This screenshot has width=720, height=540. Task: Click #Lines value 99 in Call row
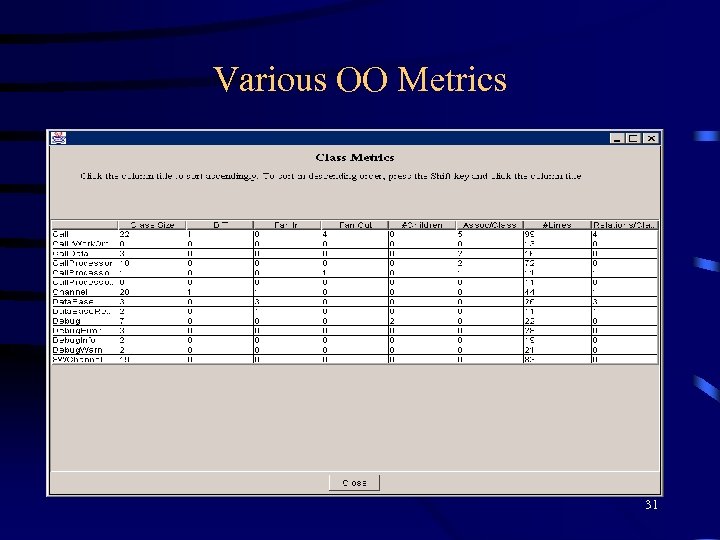529,234
